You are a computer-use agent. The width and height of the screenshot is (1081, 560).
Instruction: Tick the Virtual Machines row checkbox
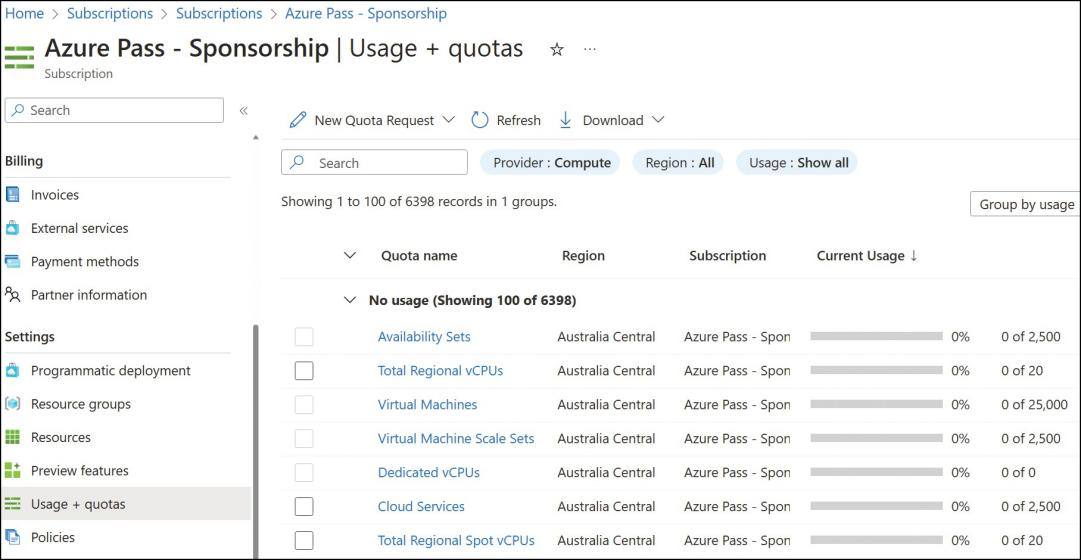(304, 404)
